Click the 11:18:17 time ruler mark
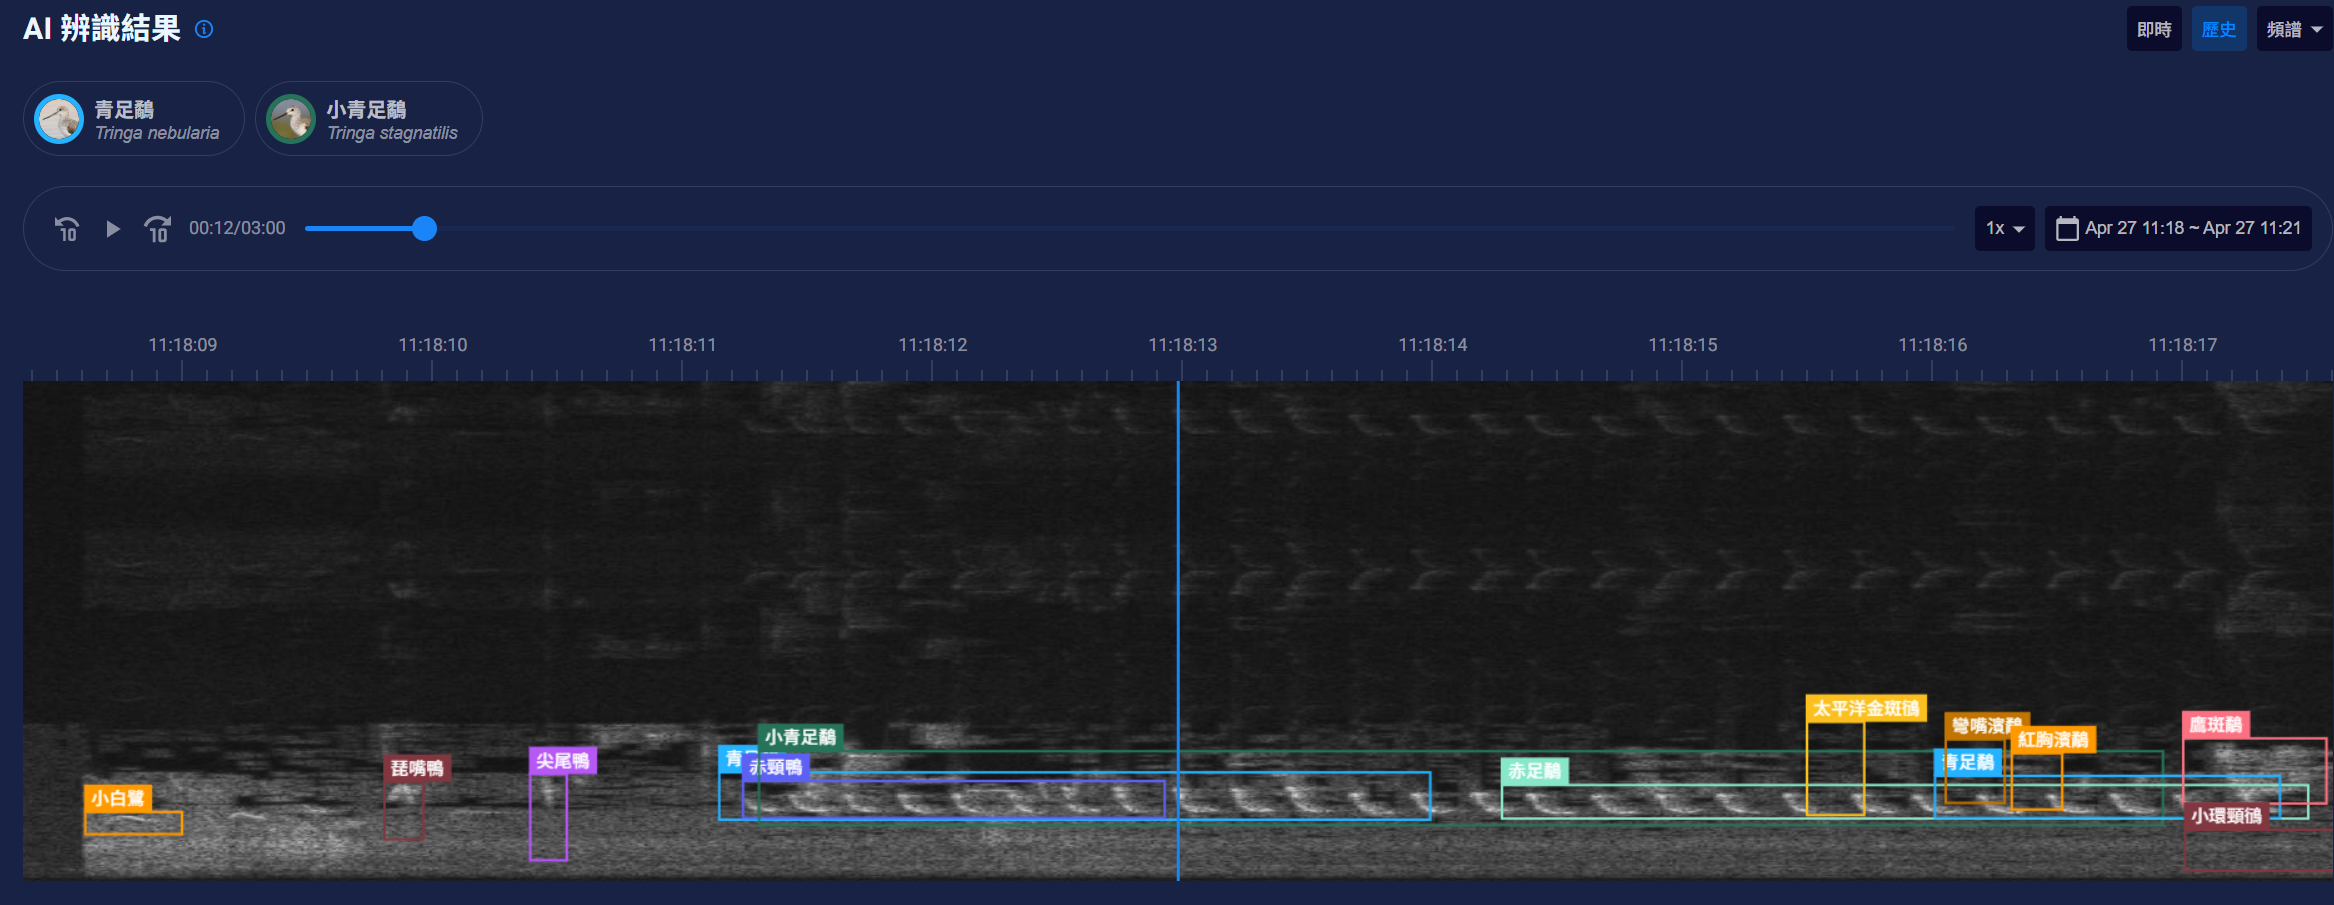The width and height of the screenshot is (2334, 905). click(x=2182, y=345)
